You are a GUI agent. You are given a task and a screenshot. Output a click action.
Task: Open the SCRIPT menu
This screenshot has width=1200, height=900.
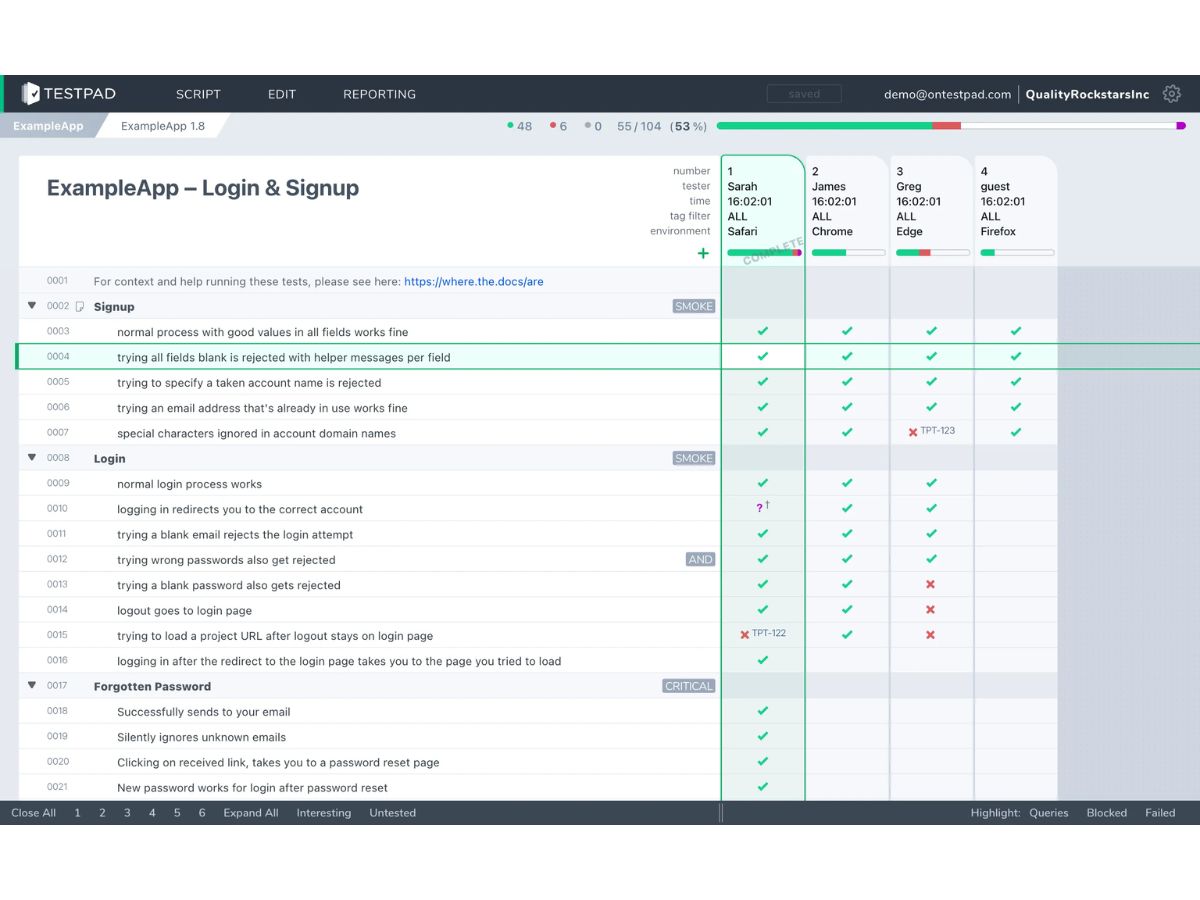[198, 94]
